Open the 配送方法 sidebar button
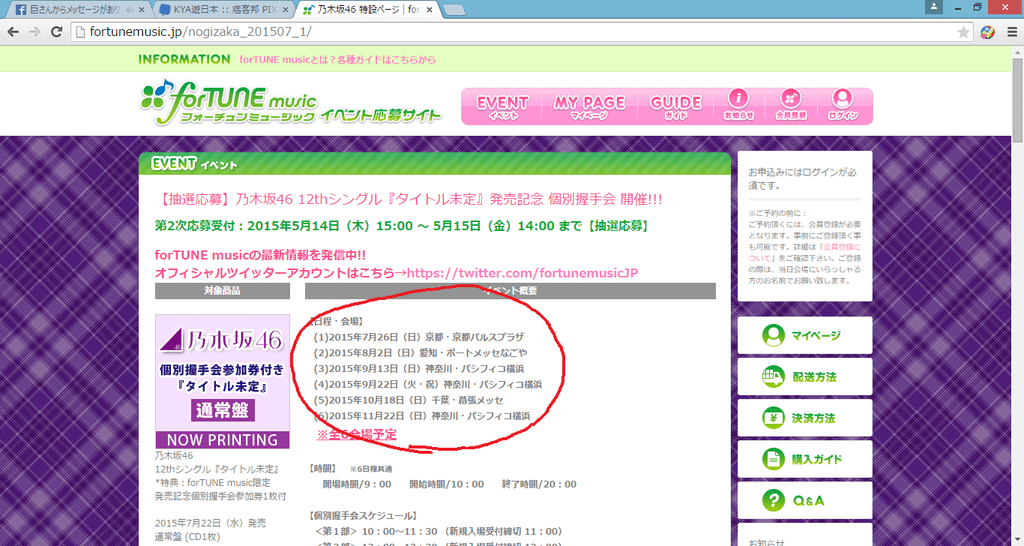 pos(805,377)
